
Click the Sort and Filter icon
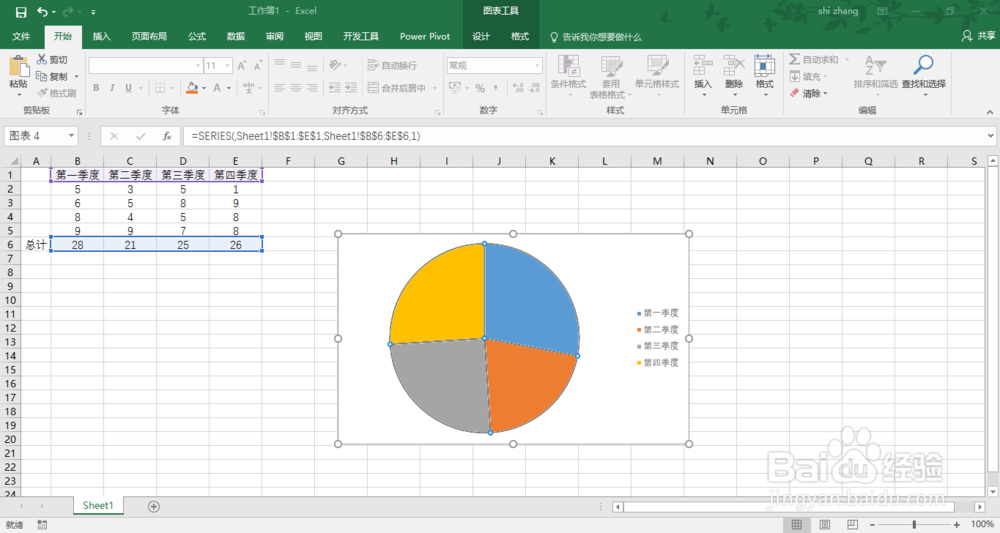point(875,66)
